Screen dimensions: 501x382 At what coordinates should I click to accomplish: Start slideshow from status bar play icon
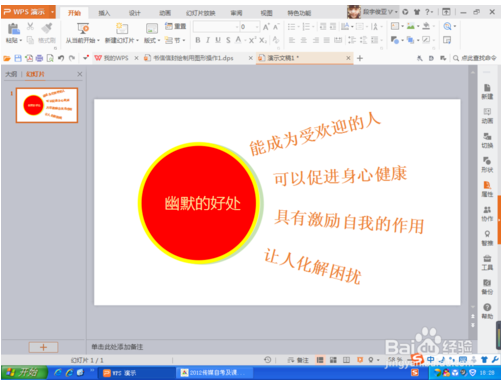pos(360,360)
